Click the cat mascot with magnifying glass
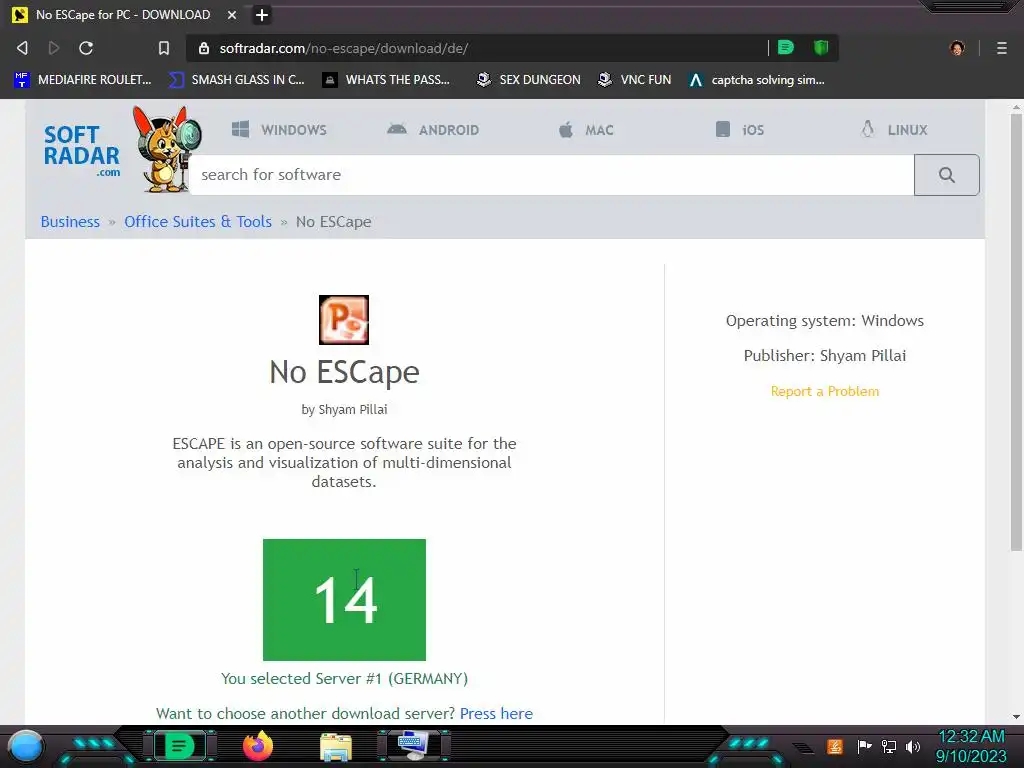 coord(167,150)
